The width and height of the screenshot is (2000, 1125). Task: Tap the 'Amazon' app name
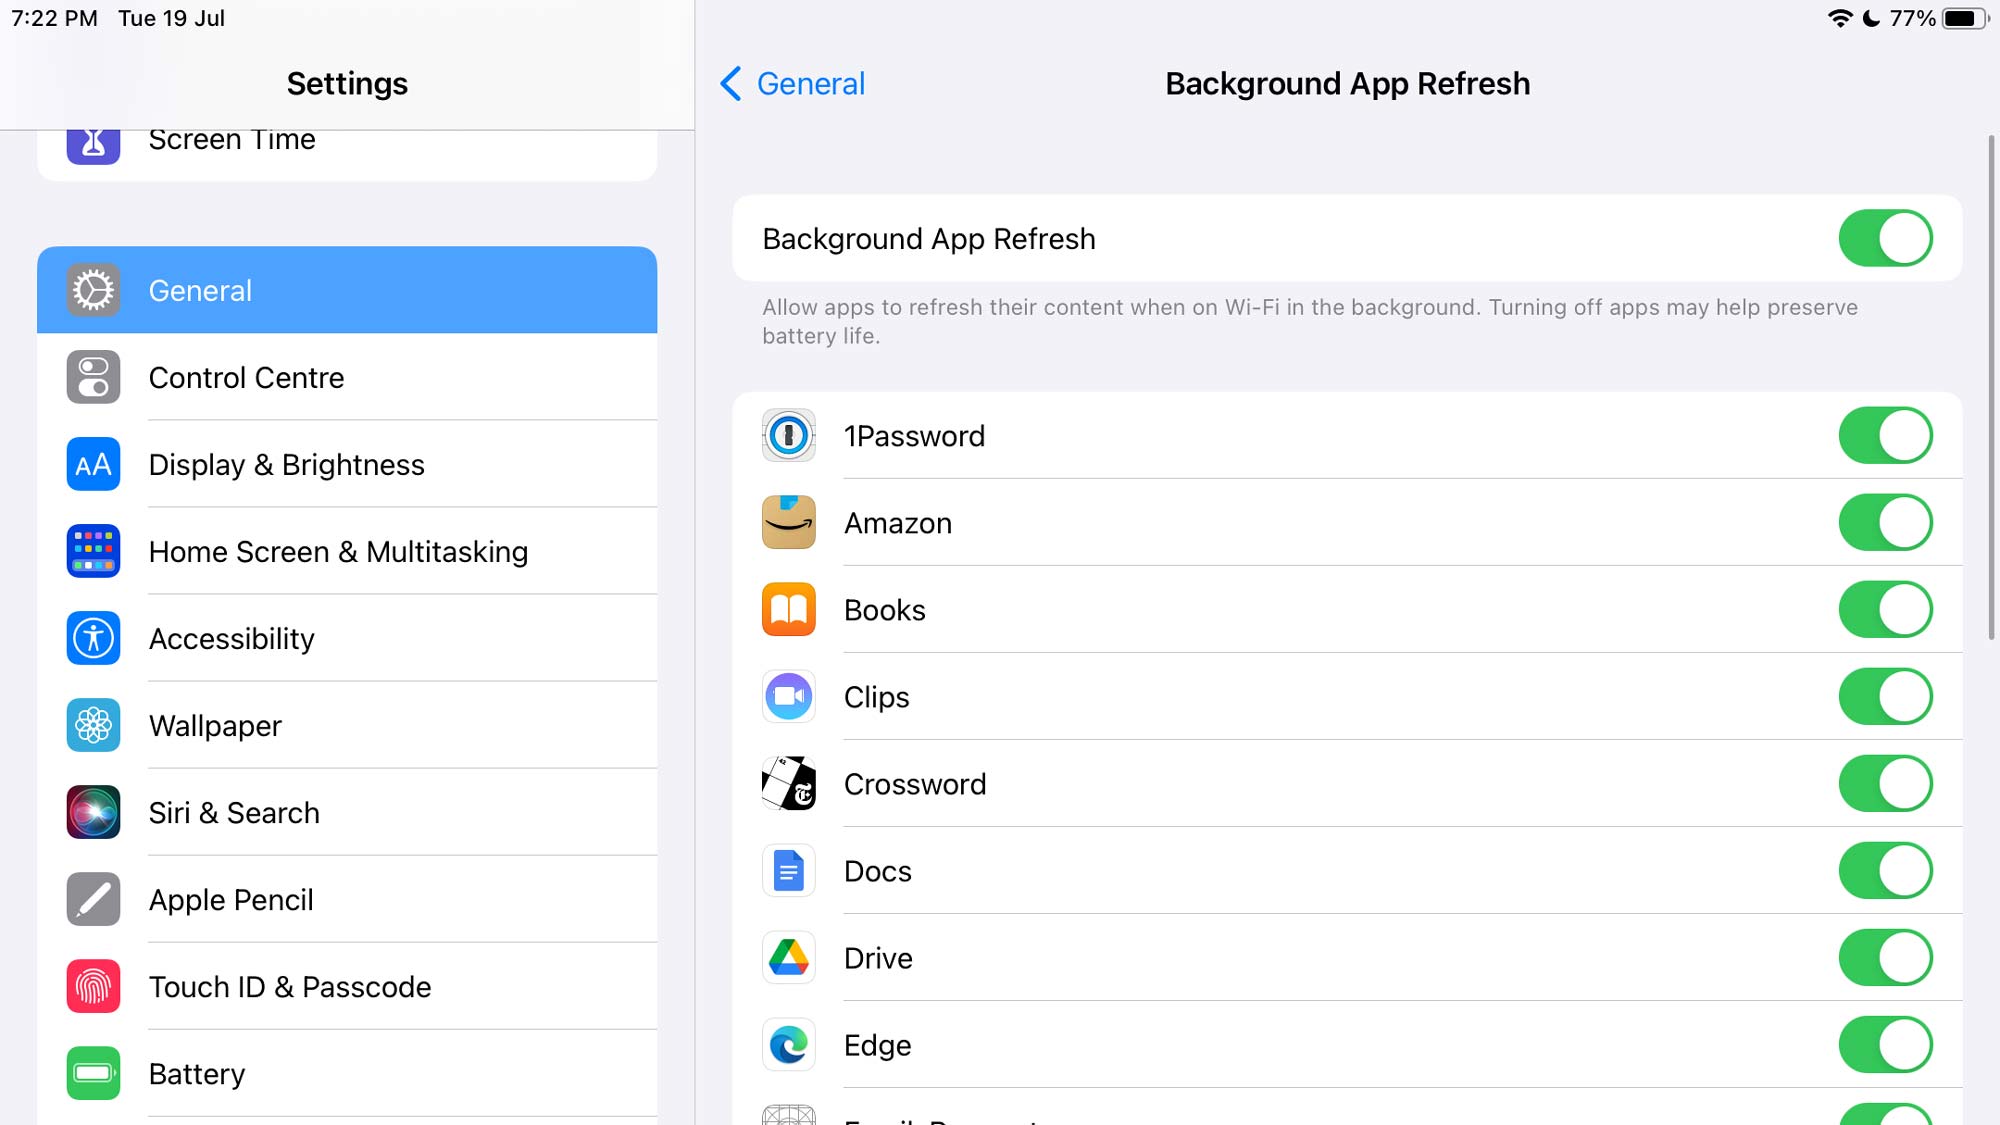click(x=897, y=523)
